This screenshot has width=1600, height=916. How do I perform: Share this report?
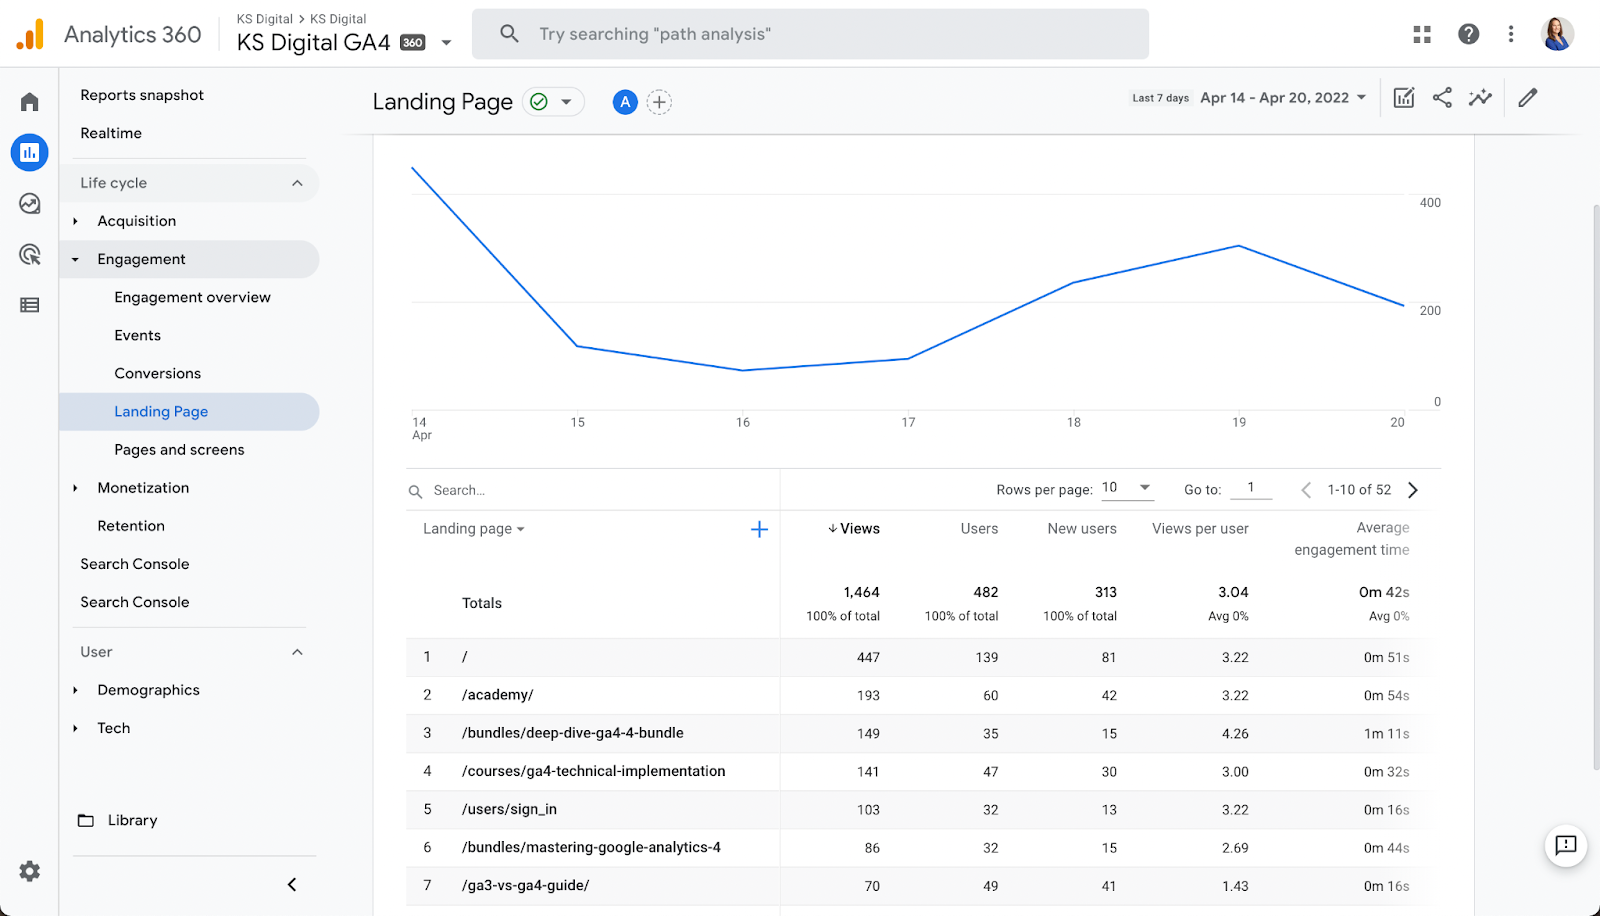pos(1442,97)
